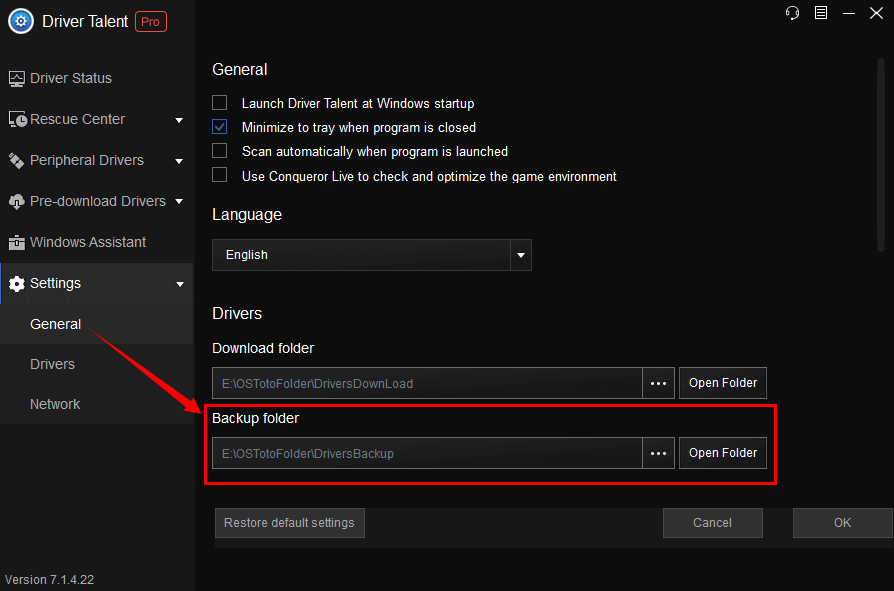The height and width of the screenshot is (591, 894).
Task: Expand the Peripheral Drivers submenu arrow
Action: click(x=179, y=161)
